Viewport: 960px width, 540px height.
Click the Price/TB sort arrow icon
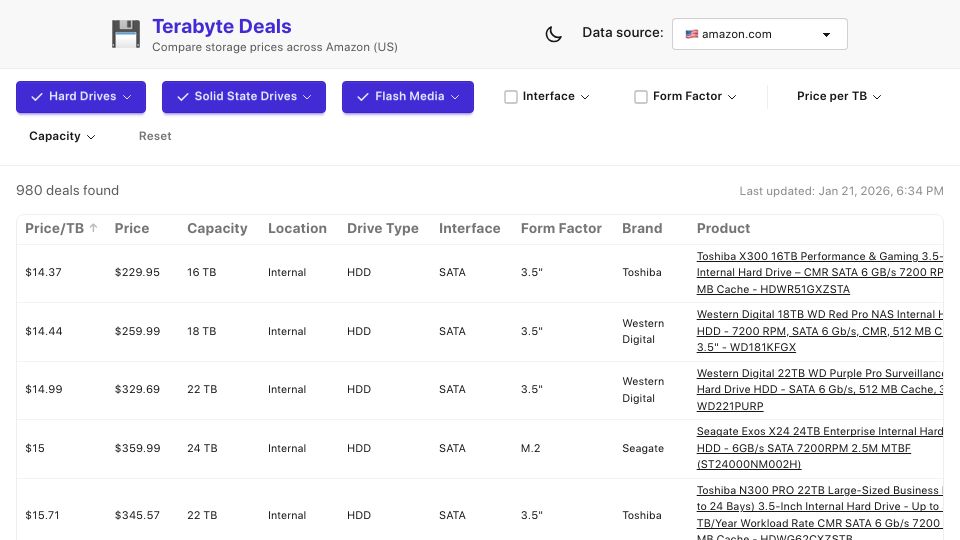94,228
